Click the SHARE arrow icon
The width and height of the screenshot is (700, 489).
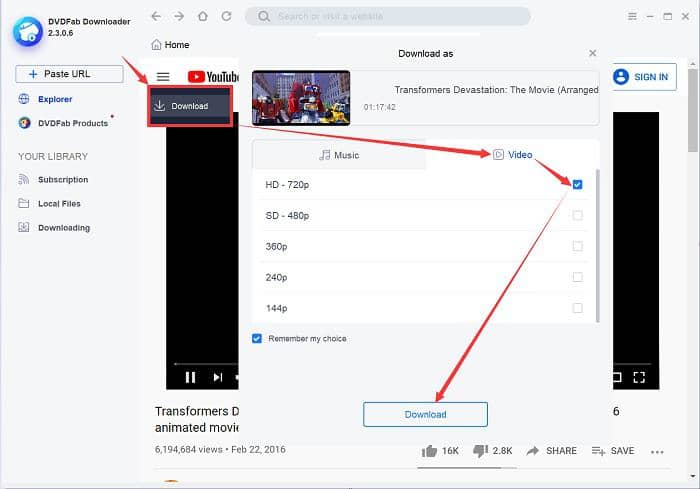pos(532,451)
